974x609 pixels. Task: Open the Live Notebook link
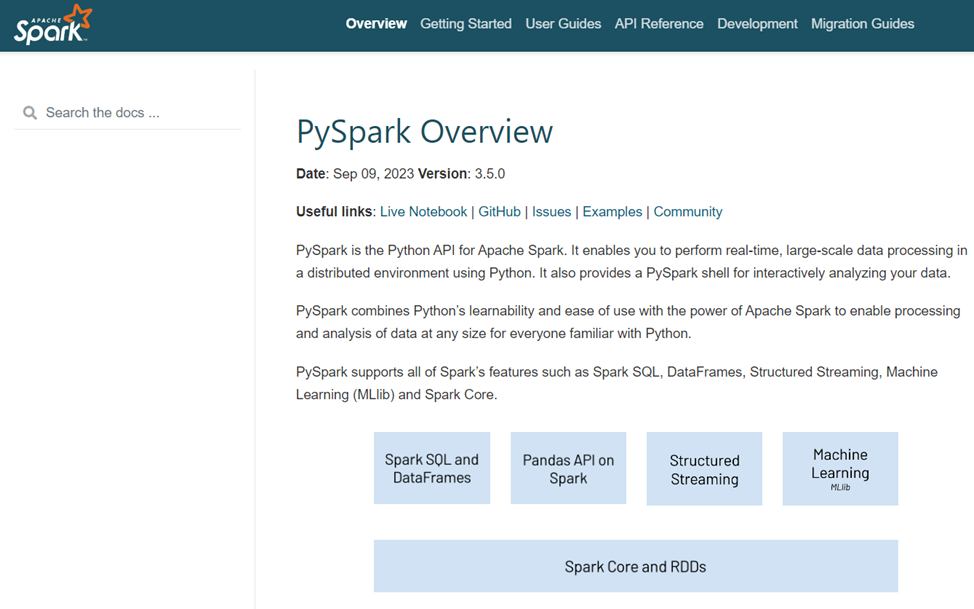[x=423, y=212]
